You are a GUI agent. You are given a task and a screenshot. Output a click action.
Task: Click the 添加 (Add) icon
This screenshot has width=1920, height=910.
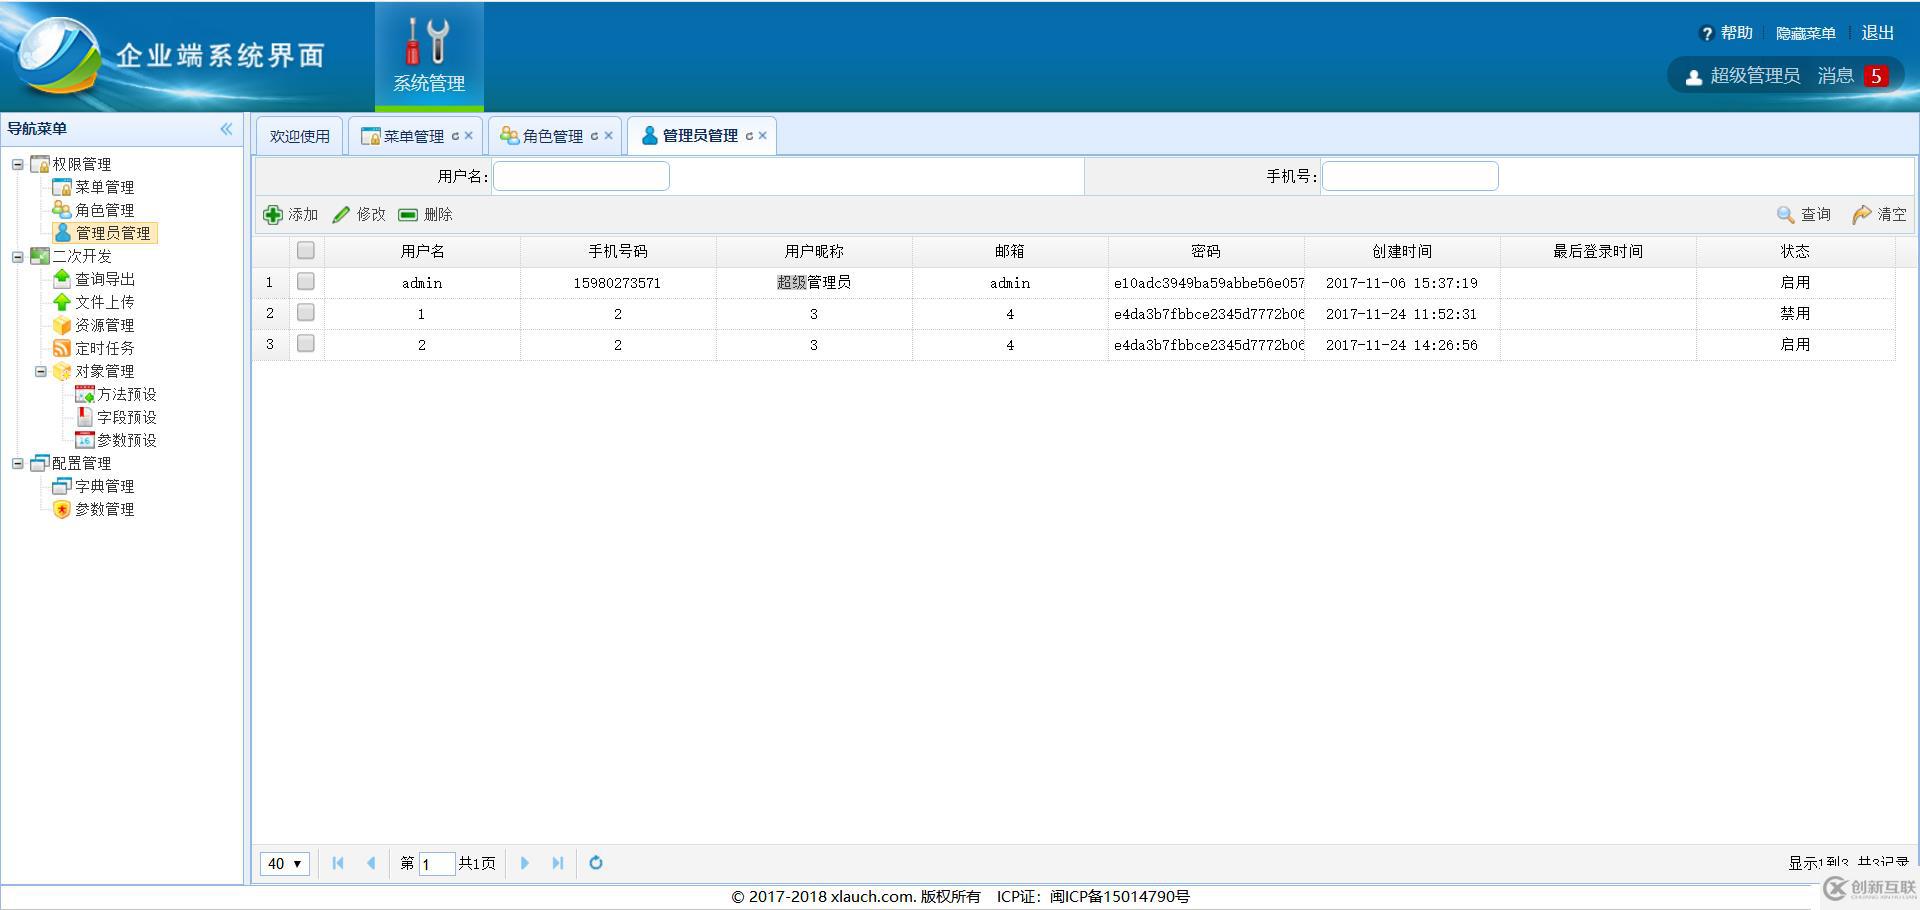273,214
